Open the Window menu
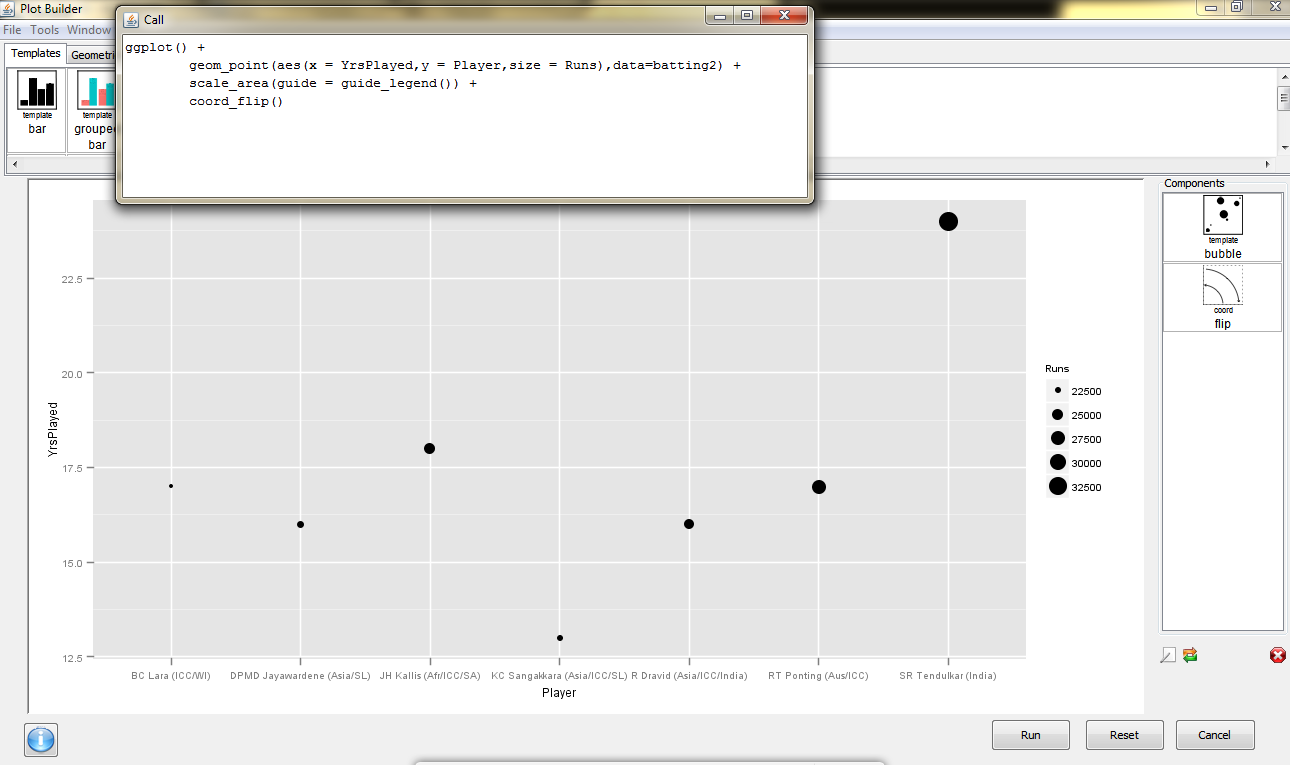The image size is (1290, 765). [x=88, y=30]
